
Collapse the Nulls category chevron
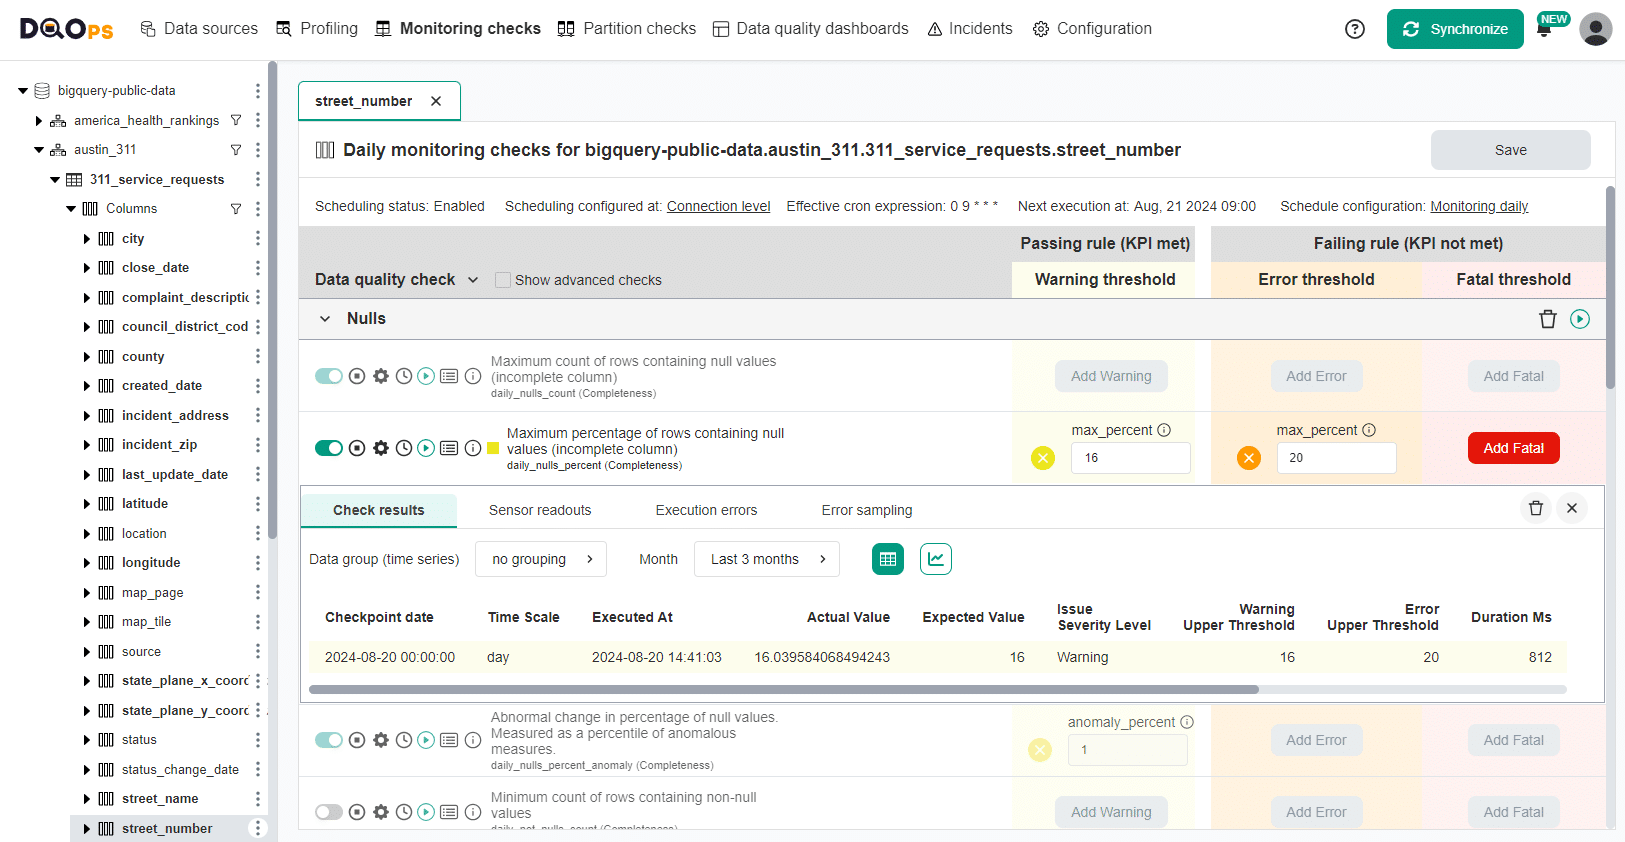325,319
